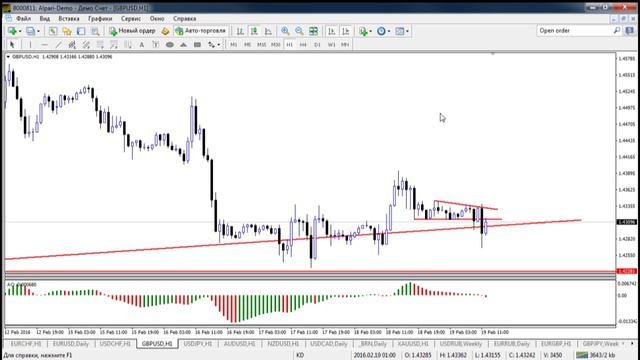Switch timeframe to W1
Viewport: 640px width, 360px height.
click(x=331, y=44)
